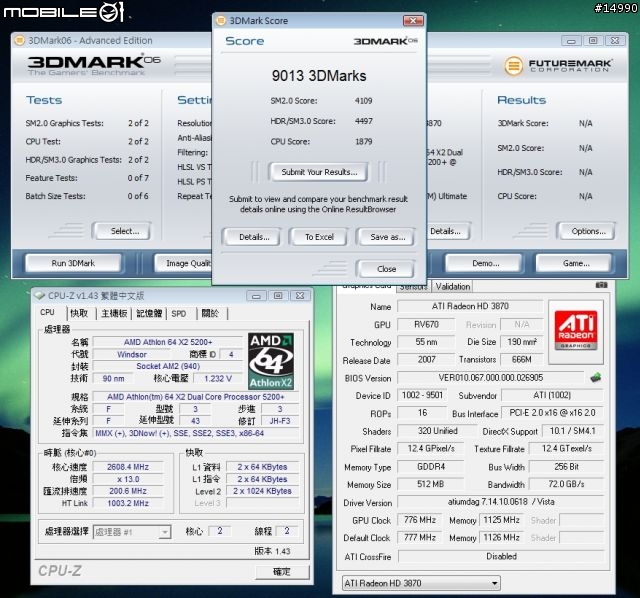Image resolution: width=640 pixels, height=598 pixels.
Task: Click Details button in 3DMark06 System section
Action: pyautogui.click(x=448, y=231)
